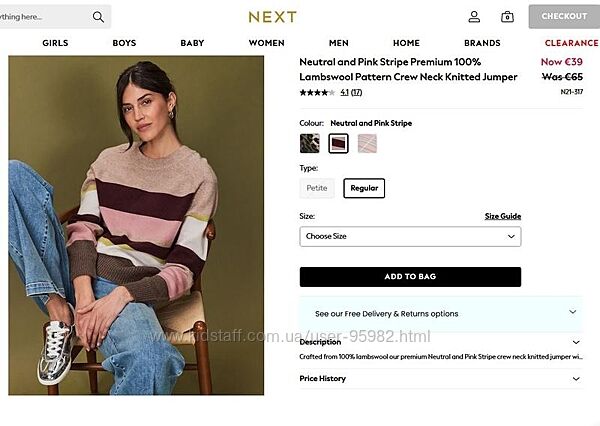Open the 17 reviews link
This screenshot has height=426, width=600.
click(x=356, y=92)
